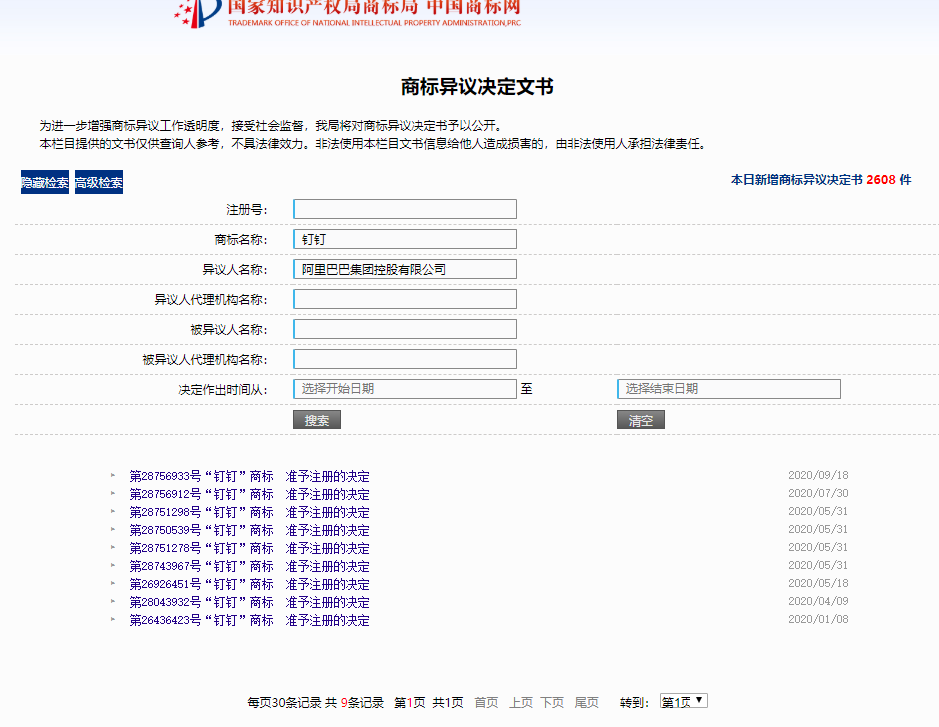939x727 pixels.
Task: Open decision for trademark 第28756933号
Action: [x=249, y=476]
